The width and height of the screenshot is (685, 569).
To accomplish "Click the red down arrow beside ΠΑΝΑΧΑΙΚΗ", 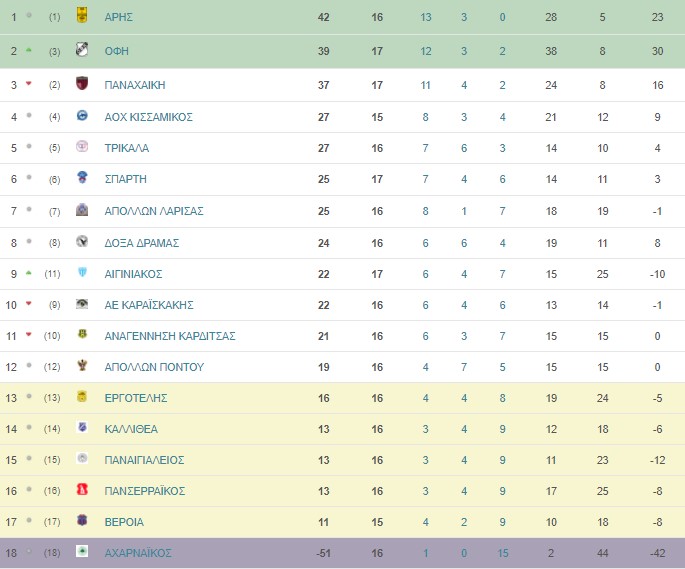I will pos(29,83).
